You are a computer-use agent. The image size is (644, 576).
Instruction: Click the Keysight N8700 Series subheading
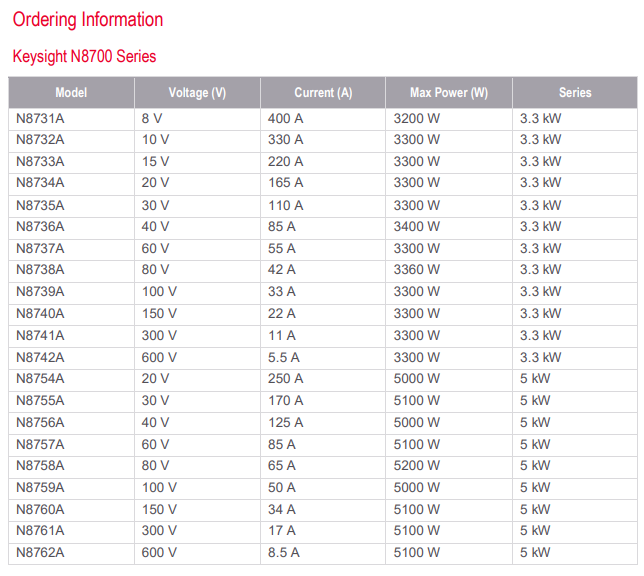85,56
